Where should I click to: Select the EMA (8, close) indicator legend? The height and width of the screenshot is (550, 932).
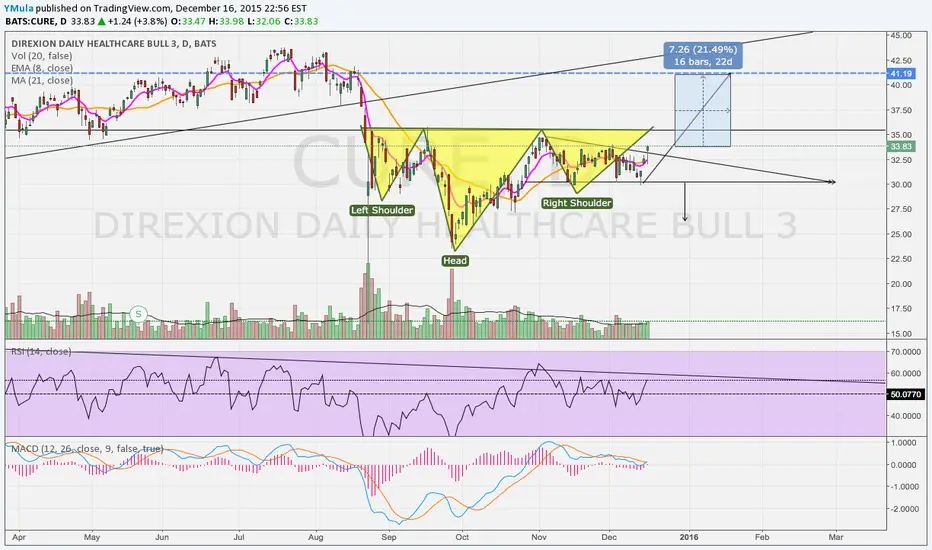[42, 68]
